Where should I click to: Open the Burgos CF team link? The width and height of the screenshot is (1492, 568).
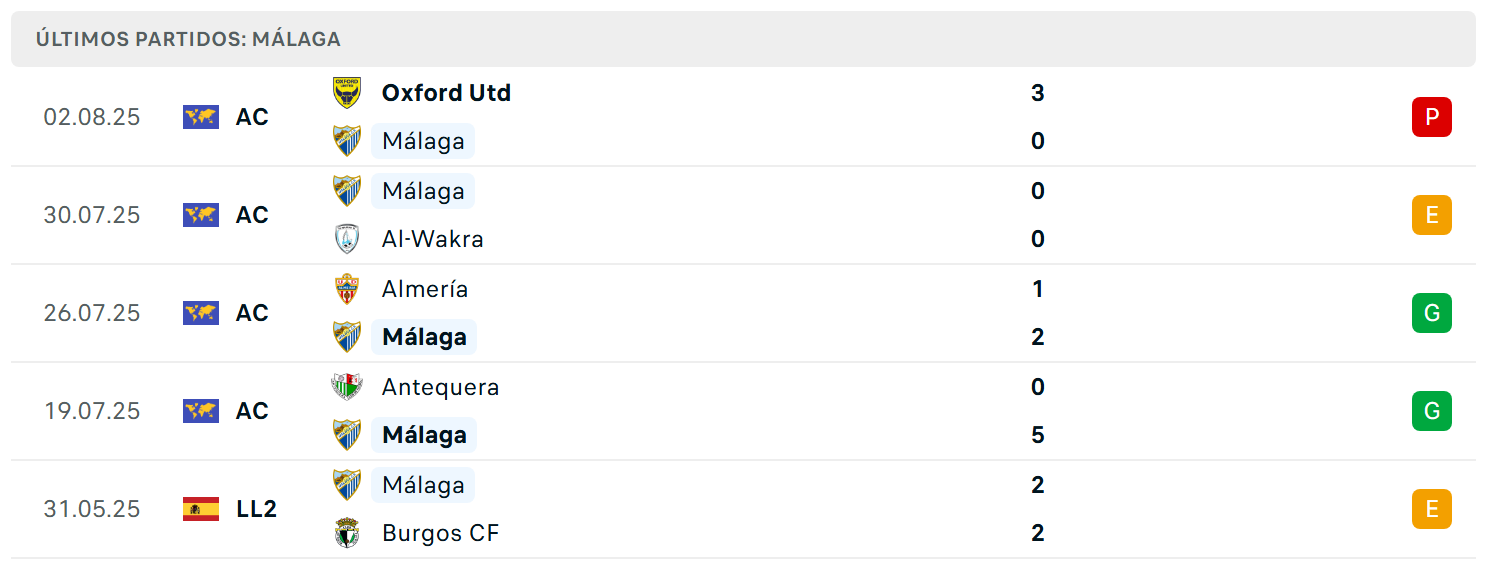tap(440, 533)
